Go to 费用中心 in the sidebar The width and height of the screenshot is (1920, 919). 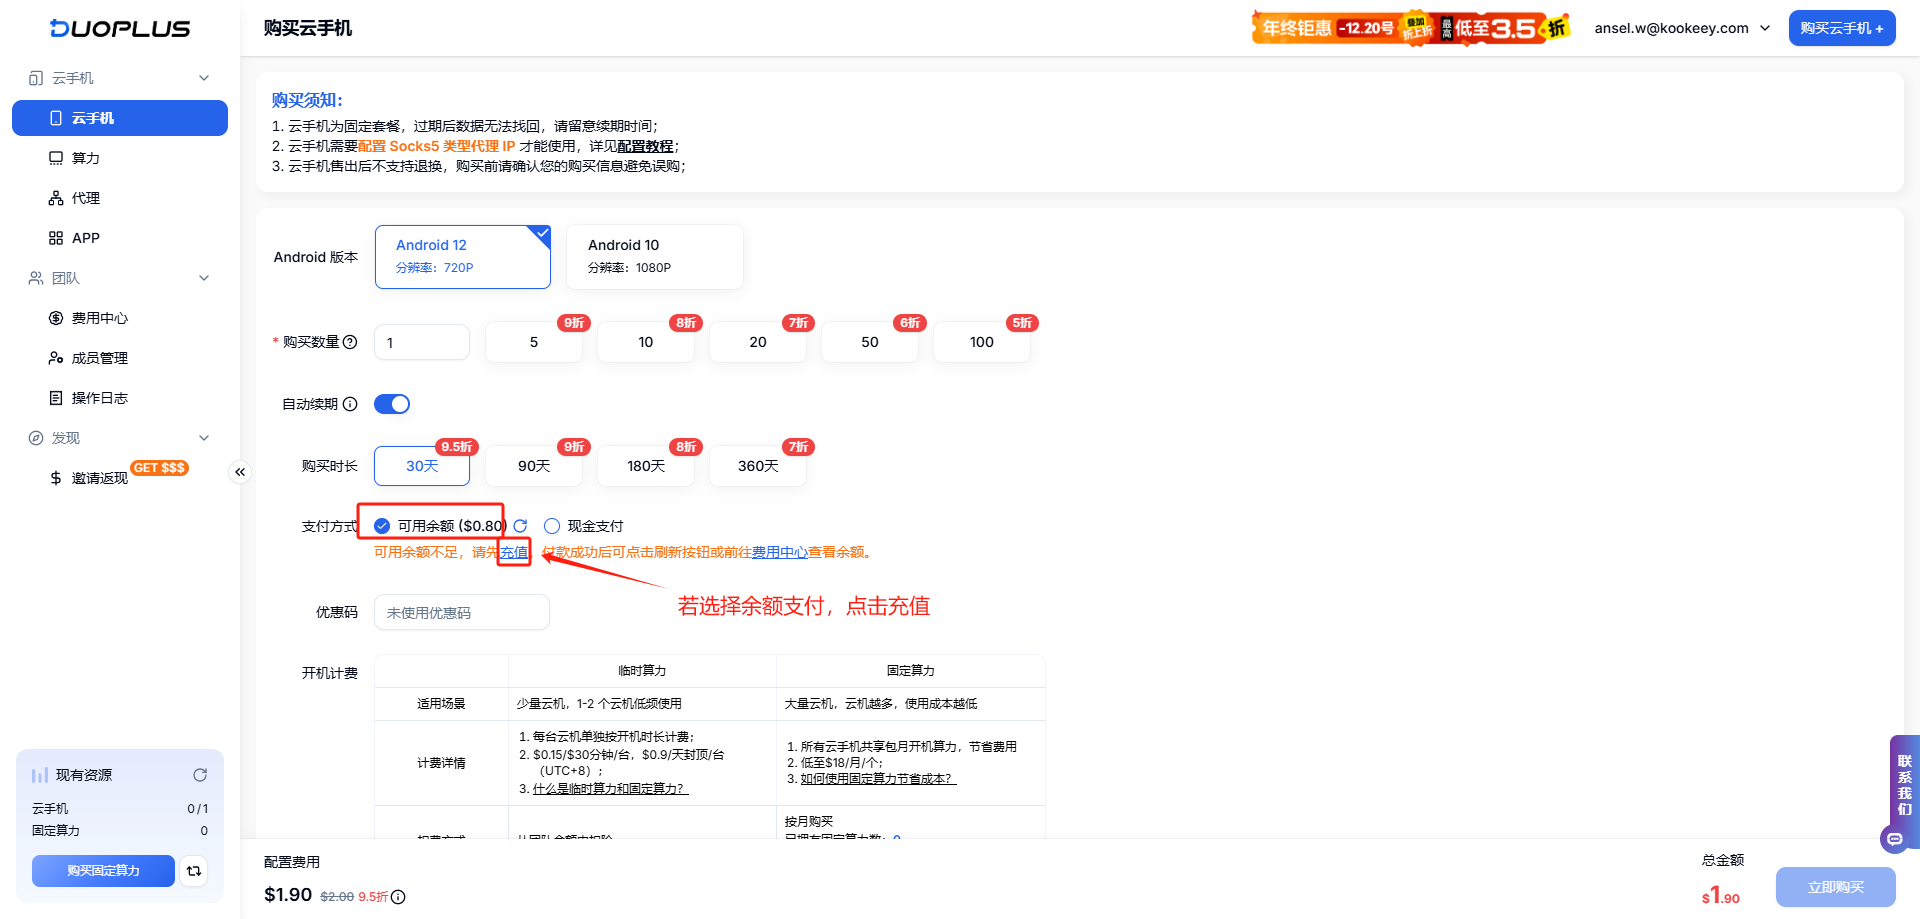[x=98, y=317]
